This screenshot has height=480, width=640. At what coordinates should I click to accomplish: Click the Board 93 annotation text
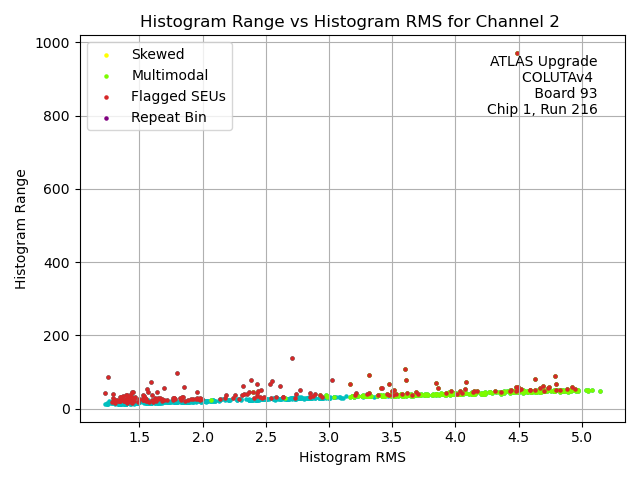(565, 93)
